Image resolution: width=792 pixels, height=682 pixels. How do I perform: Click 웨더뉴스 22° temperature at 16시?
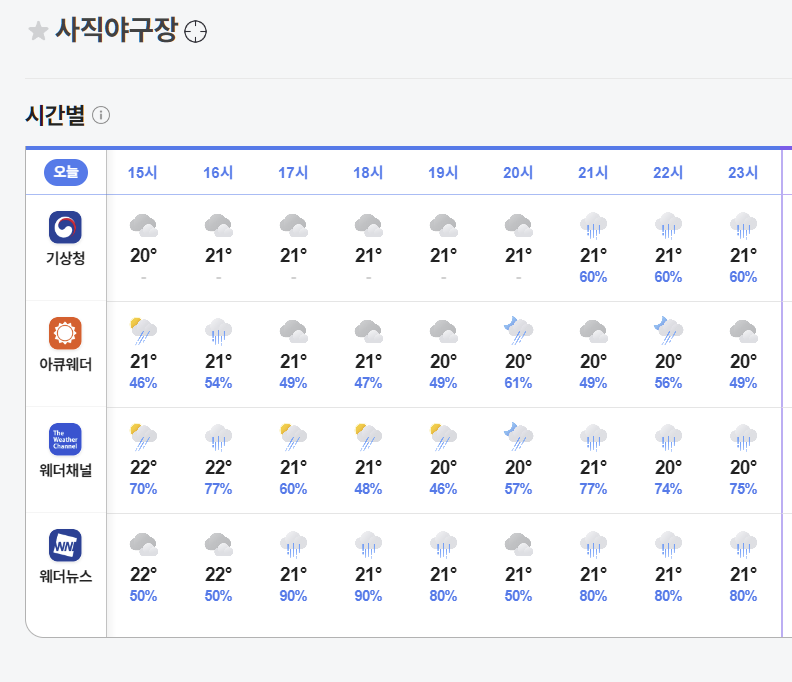(218, 575)
